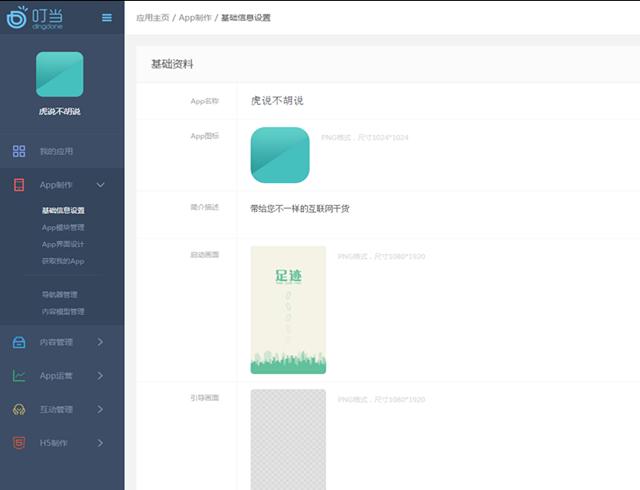Click the sidebar app avatar thumbnail

click(x=60, y=74)
